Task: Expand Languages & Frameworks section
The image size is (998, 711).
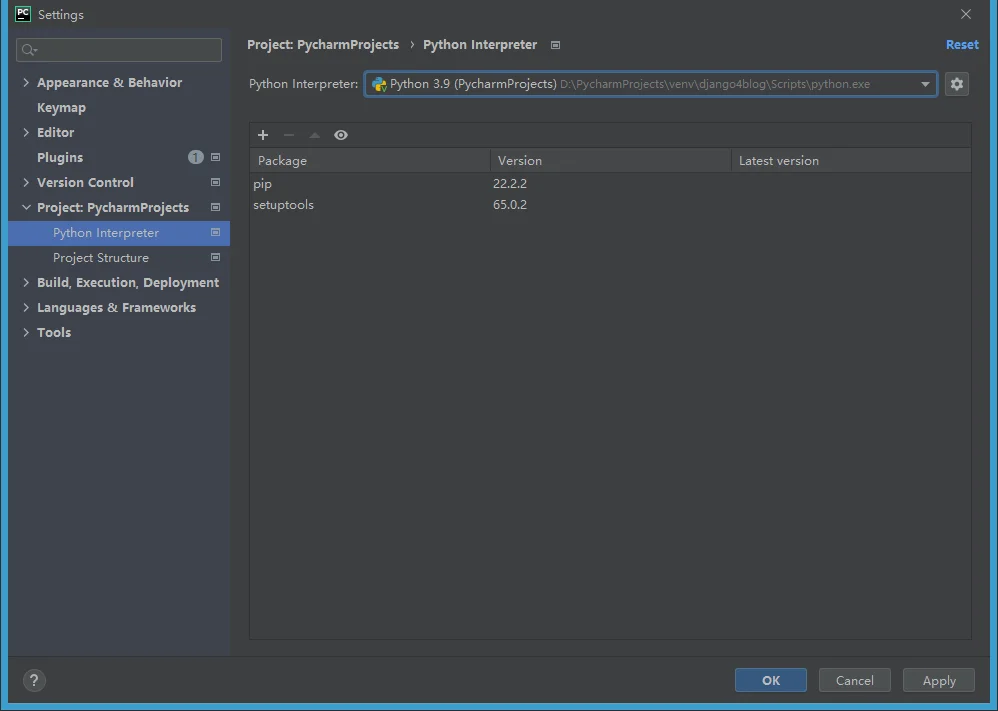Action: pyautogui.click(x=26, y=307)
